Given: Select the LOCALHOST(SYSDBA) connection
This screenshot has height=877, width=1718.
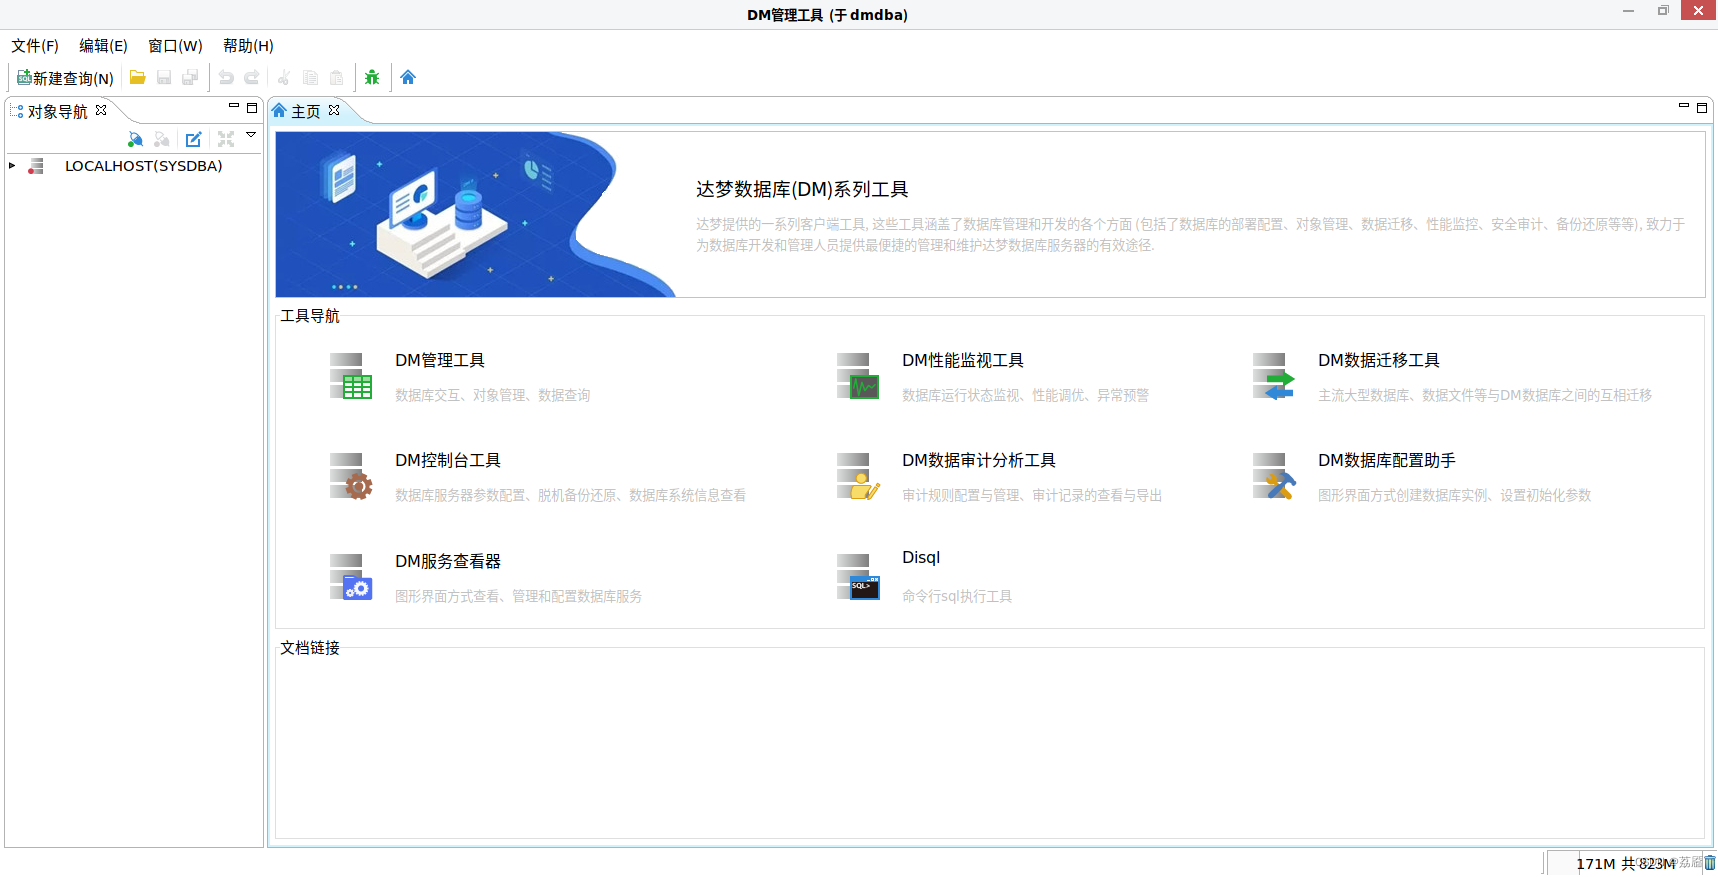Looking at the screenshot, I should [x=143, y=166].
